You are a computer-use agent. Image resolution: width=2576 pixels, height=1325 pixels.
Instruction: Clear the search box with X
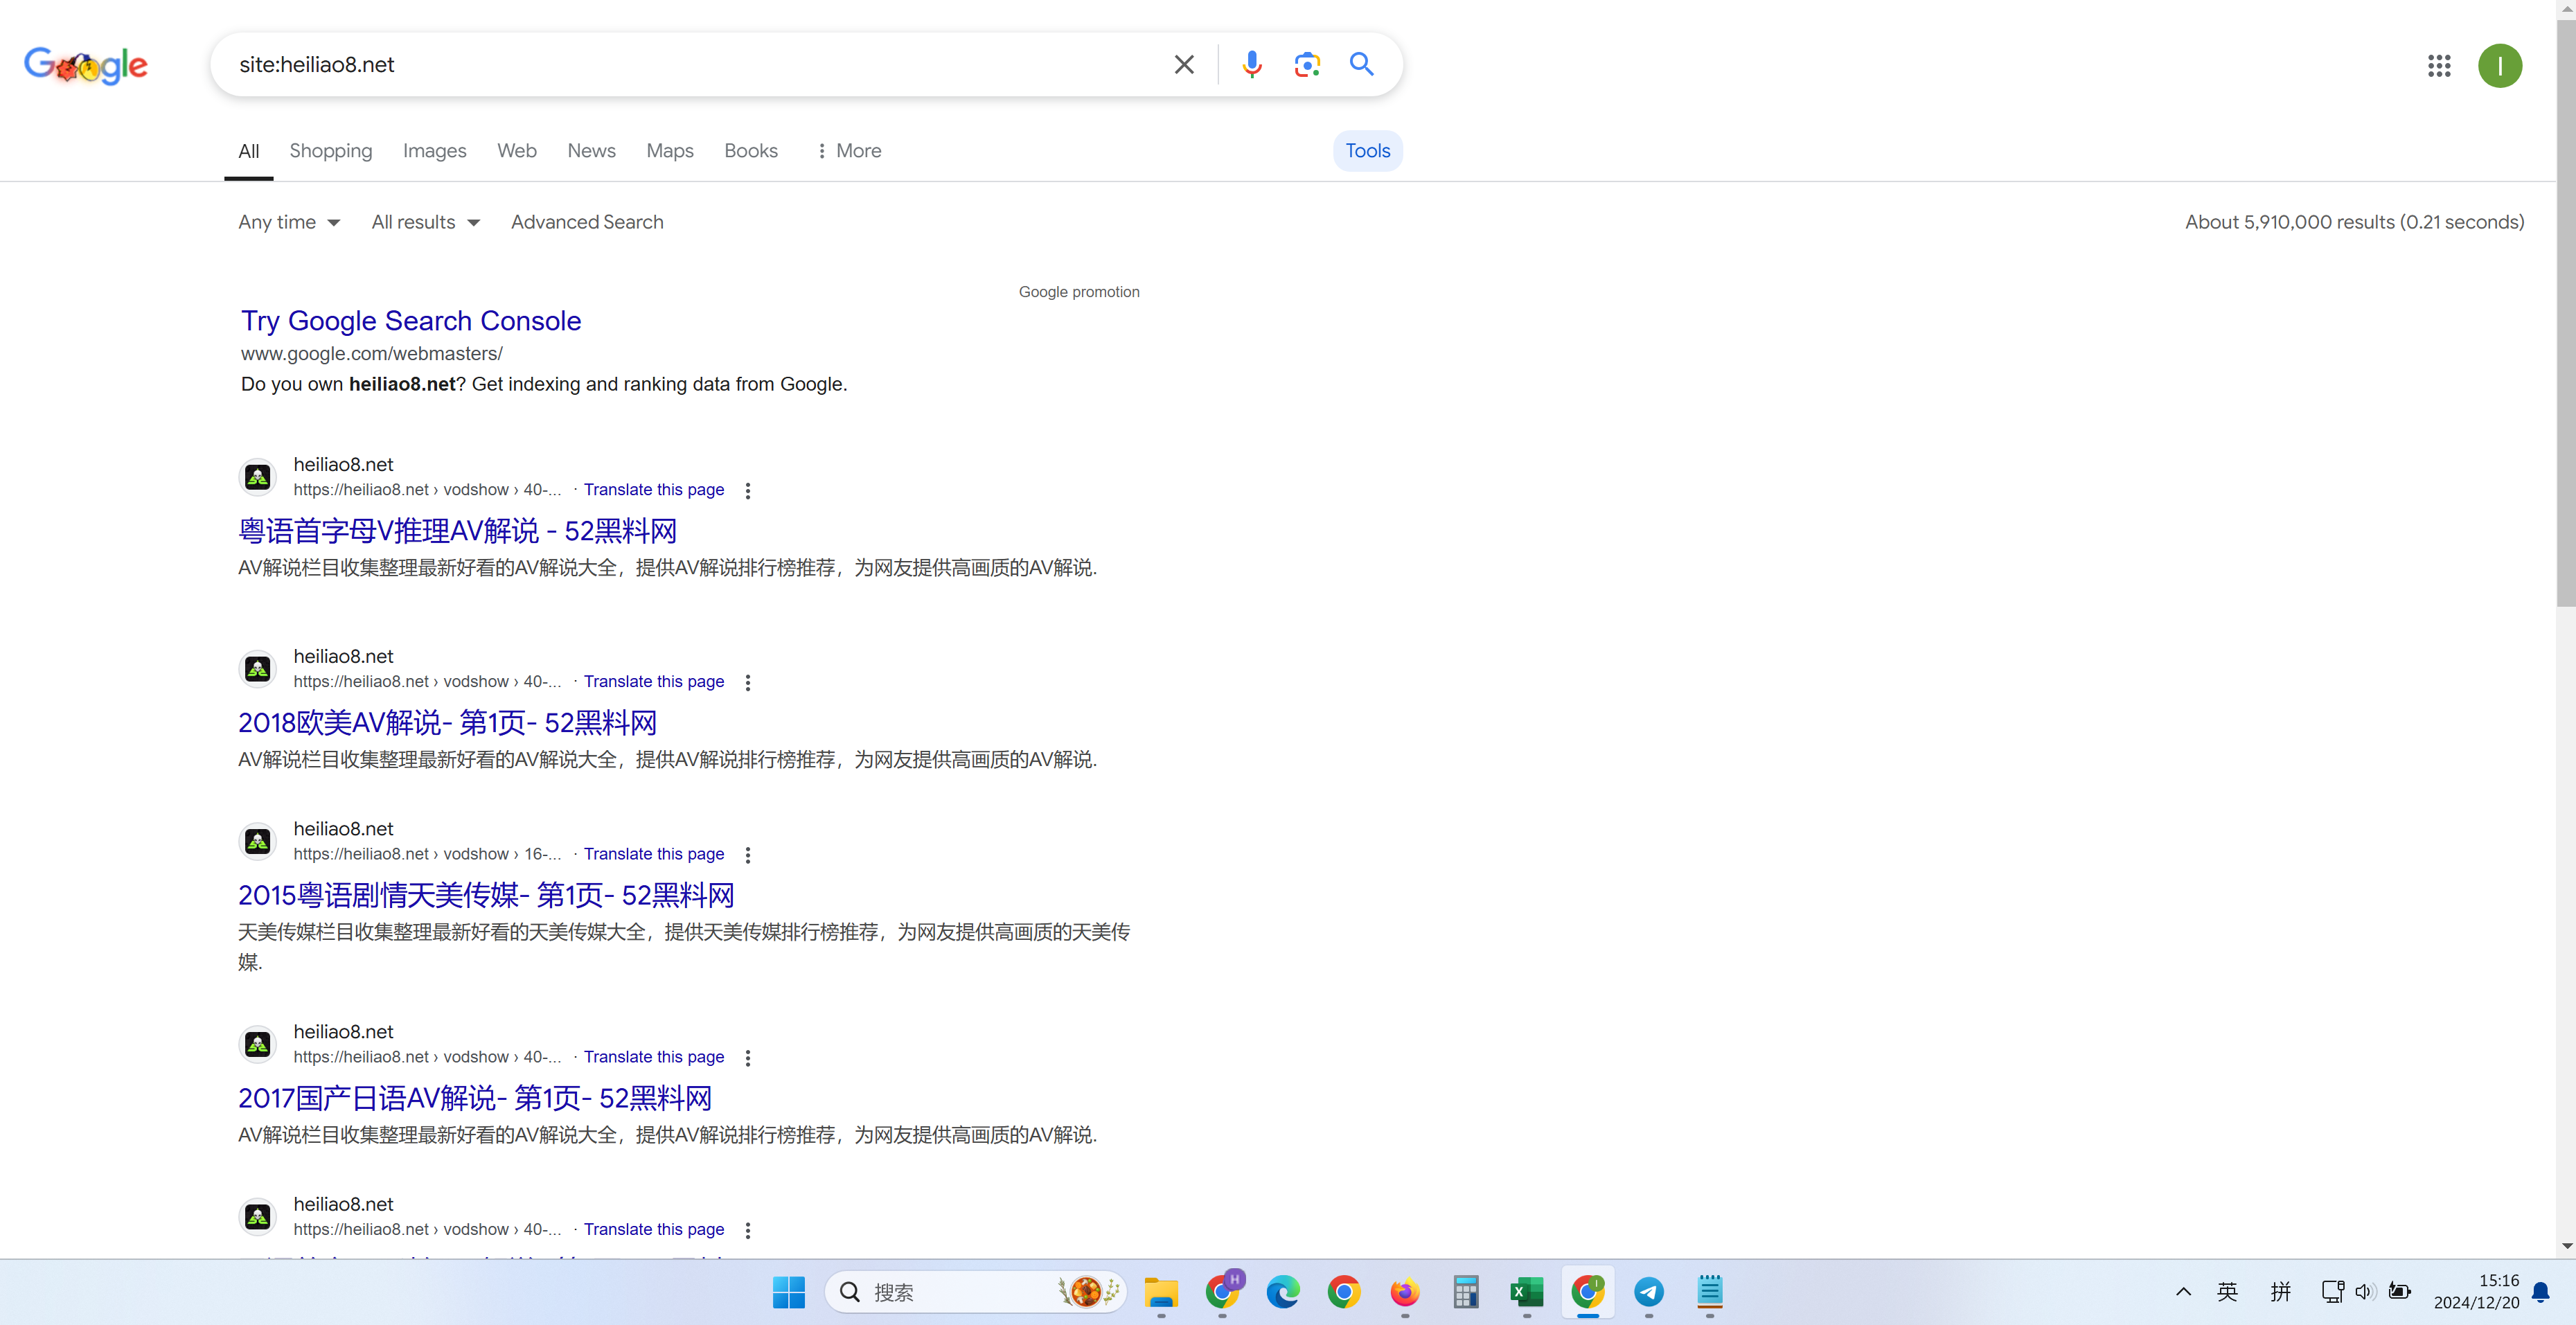[x=1184, y=65]
